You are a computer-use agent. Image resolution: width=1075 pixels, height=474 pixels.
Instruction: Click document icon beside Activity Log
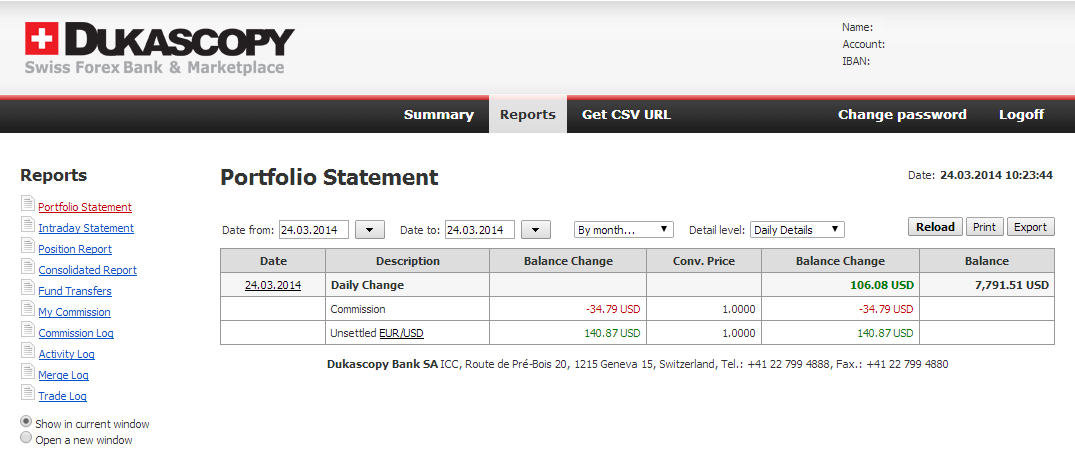pyautogui.click(x=27, y=351)
